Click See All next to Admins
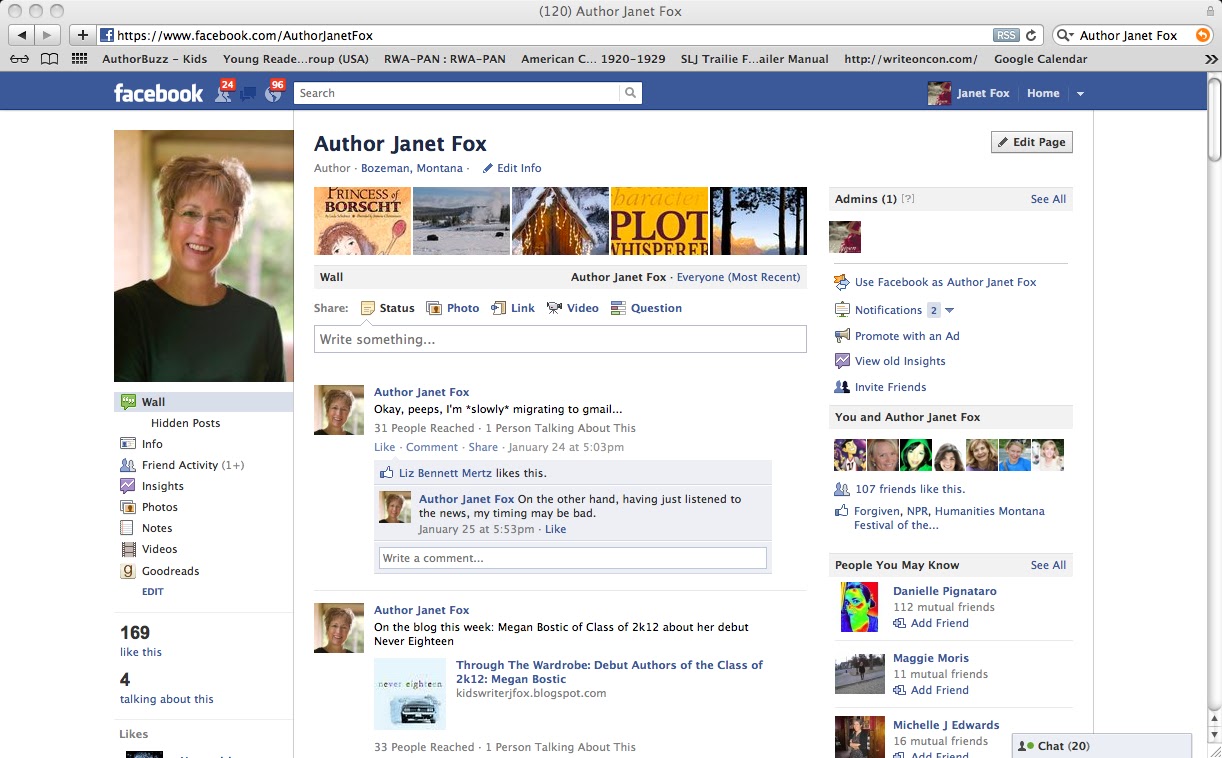This screenshot has height=758, width=1222. click(x=1048, y=199)
